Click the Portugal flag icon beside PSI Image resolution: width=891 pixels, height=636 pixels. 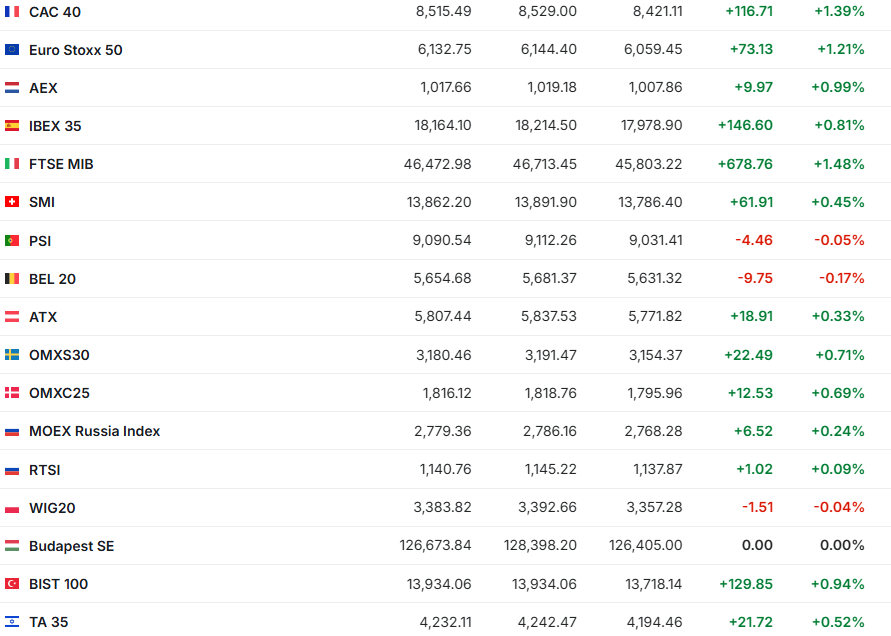tap(12, 241)
